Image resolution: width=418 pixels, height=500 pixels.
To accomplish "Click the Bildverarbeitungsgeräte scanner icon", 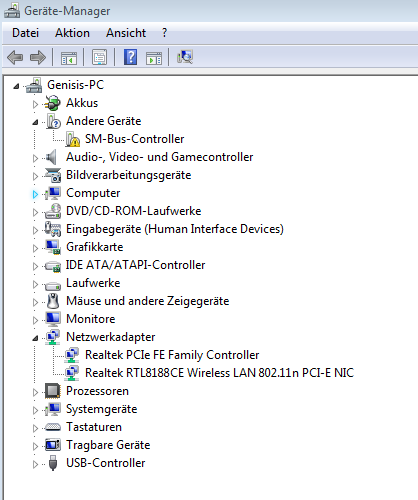I will [53, 175].
